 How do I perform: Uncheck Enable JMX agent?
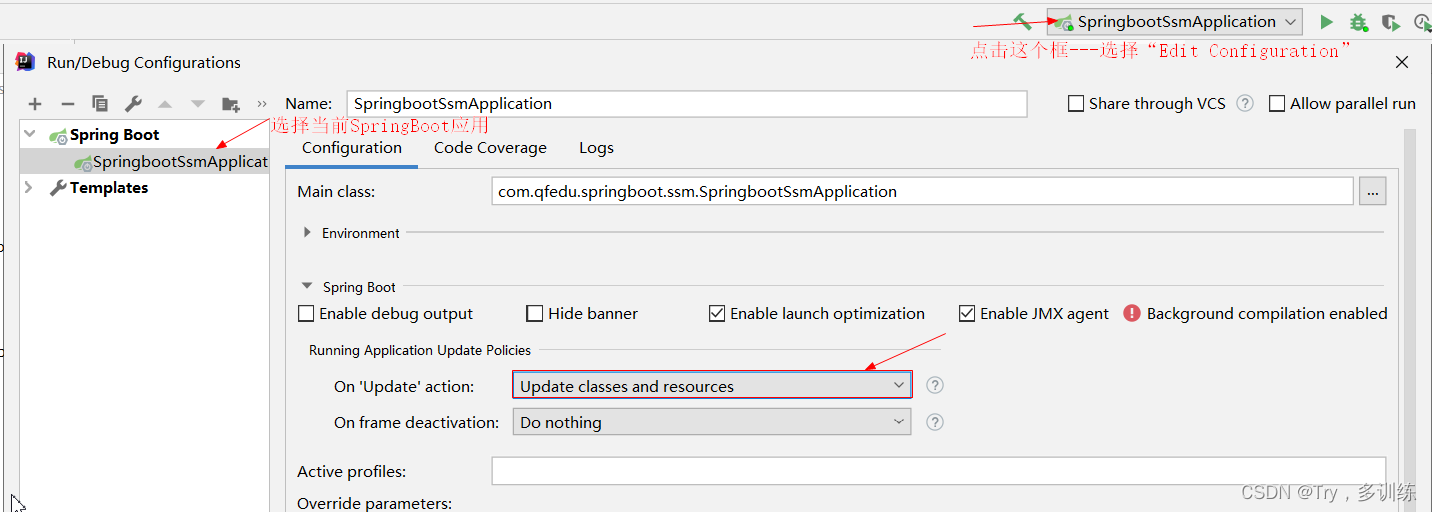967,313
